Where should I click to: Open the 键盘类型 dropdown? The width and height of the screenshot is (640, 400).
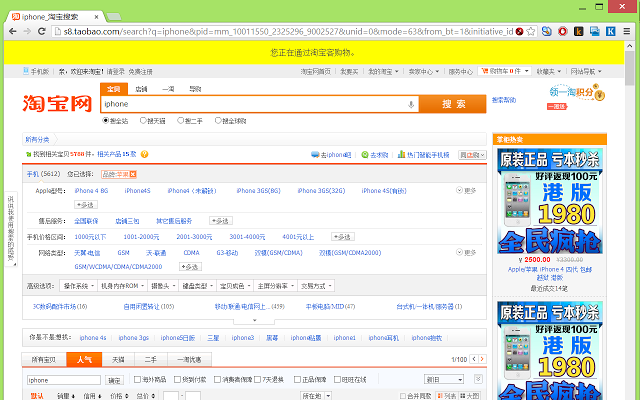tap(198, 286)
